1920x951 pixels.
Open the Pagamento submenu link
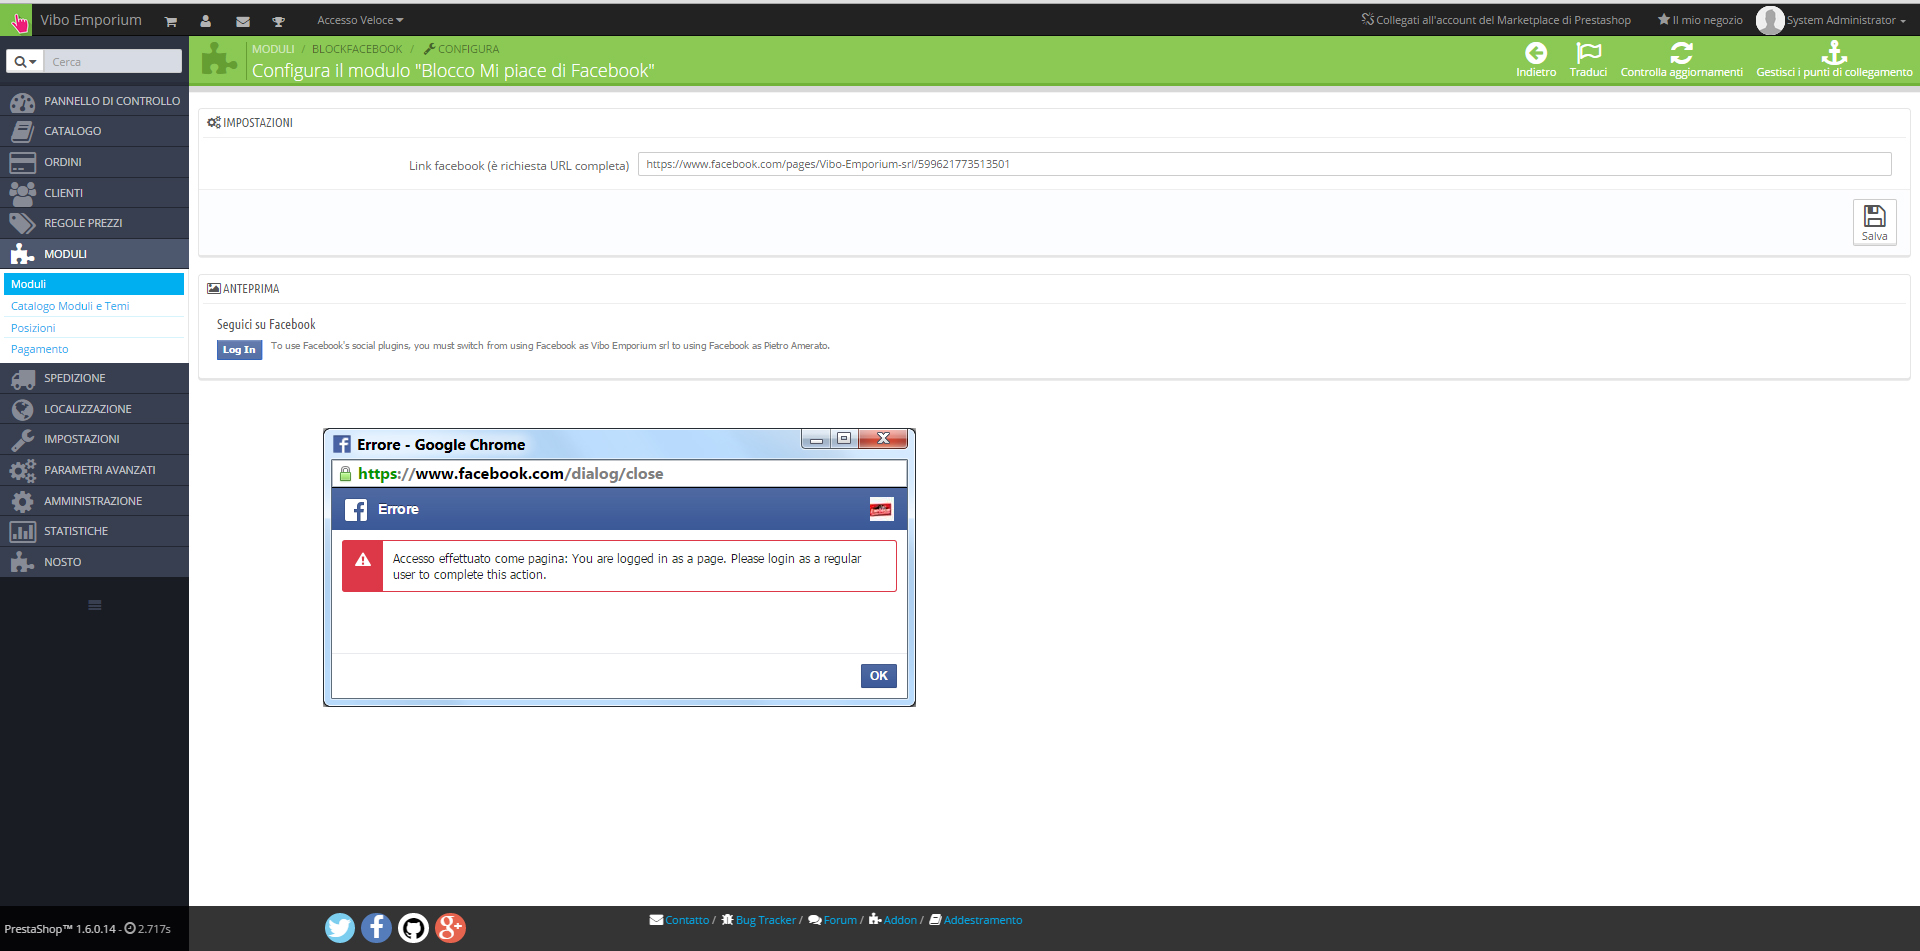[40, 349]
